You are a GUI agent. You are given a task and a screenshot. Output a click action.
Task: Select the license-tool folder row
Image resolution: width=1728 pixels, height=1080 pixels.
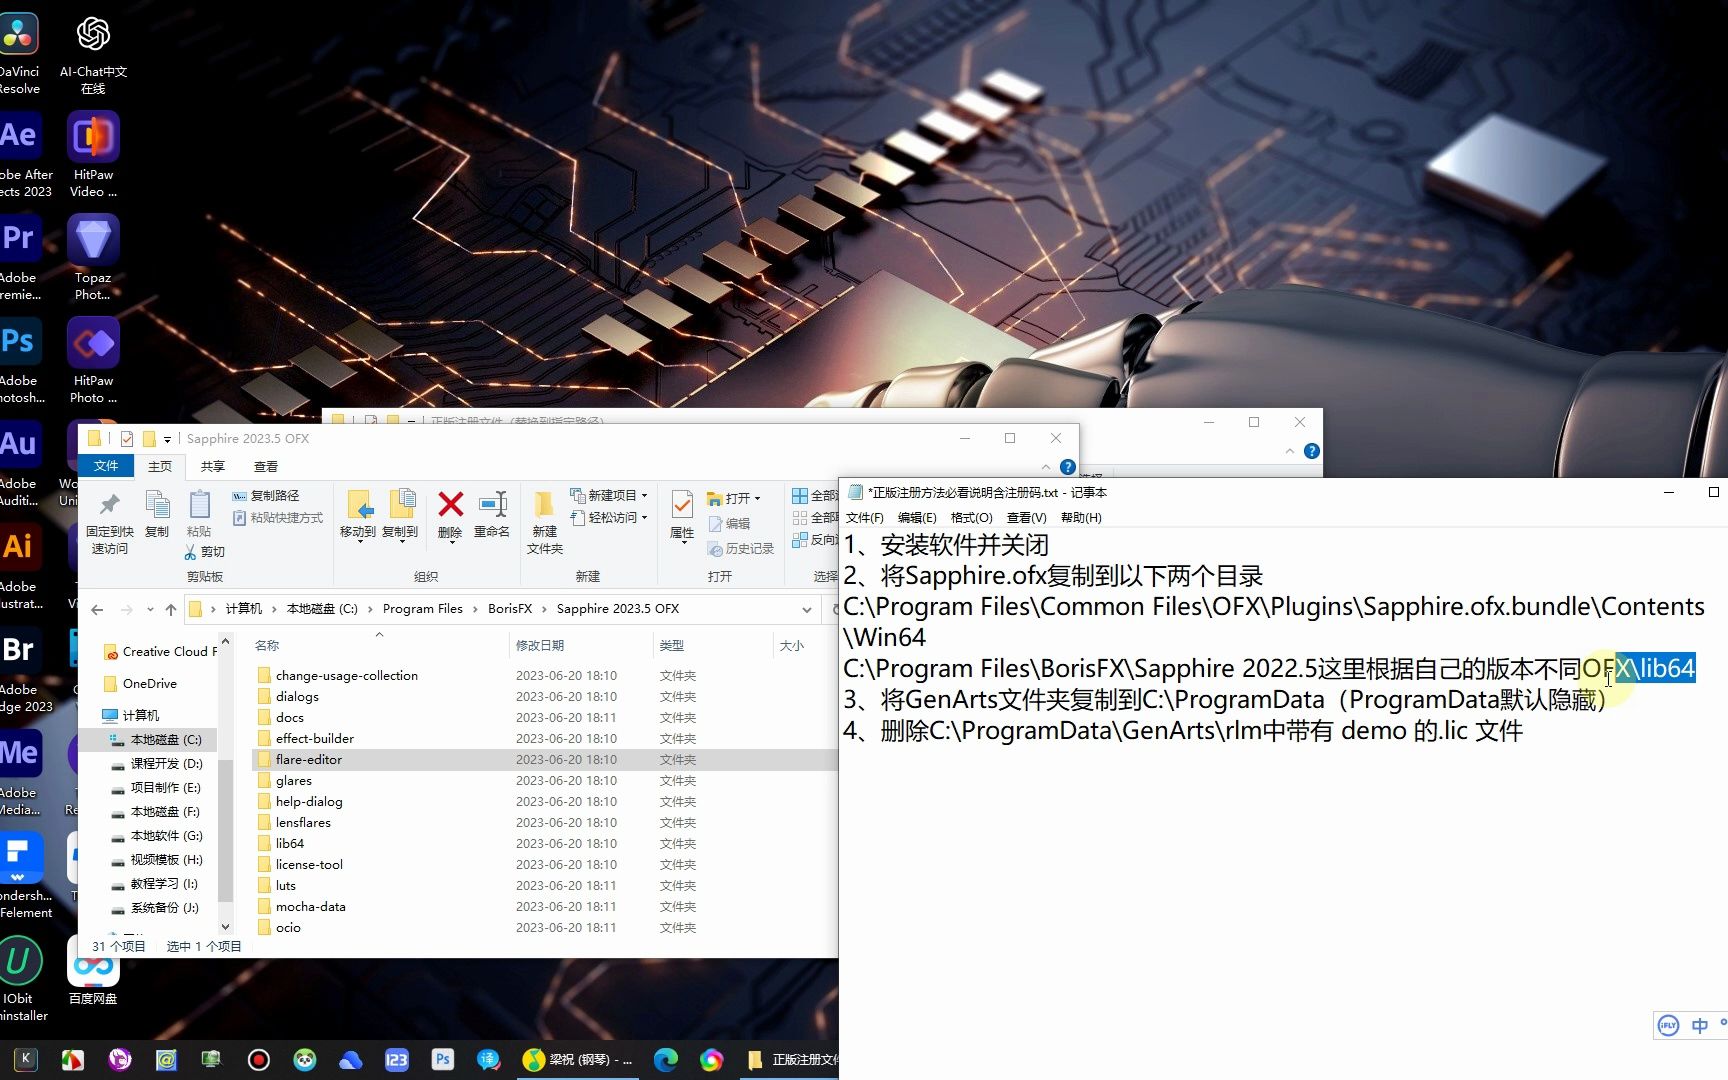[544, 865]
